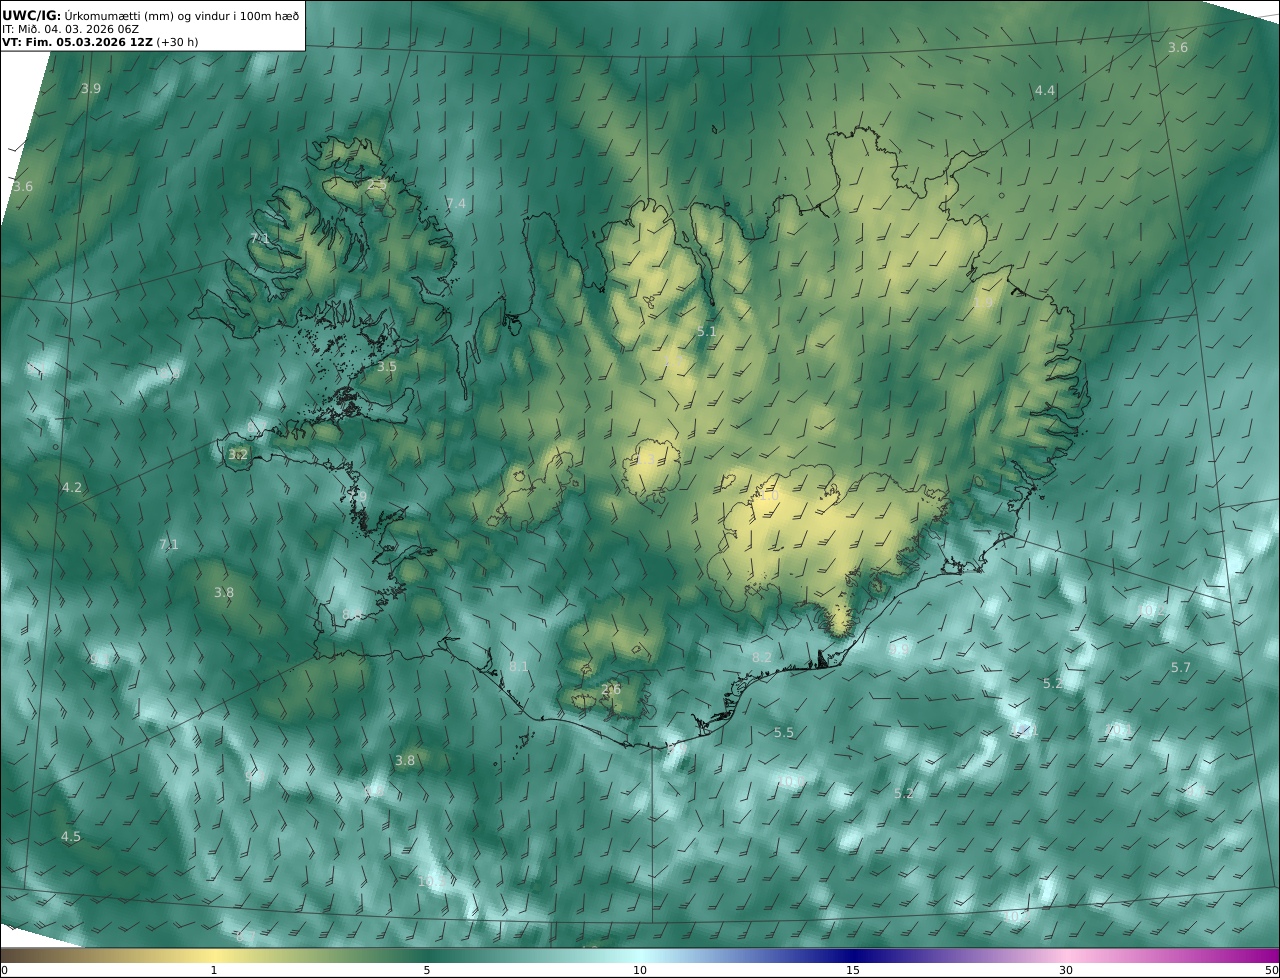Click the '5' tick on the colorbar
The image size is (1280, 978).
pyautogui.click(x=427, y=970)
